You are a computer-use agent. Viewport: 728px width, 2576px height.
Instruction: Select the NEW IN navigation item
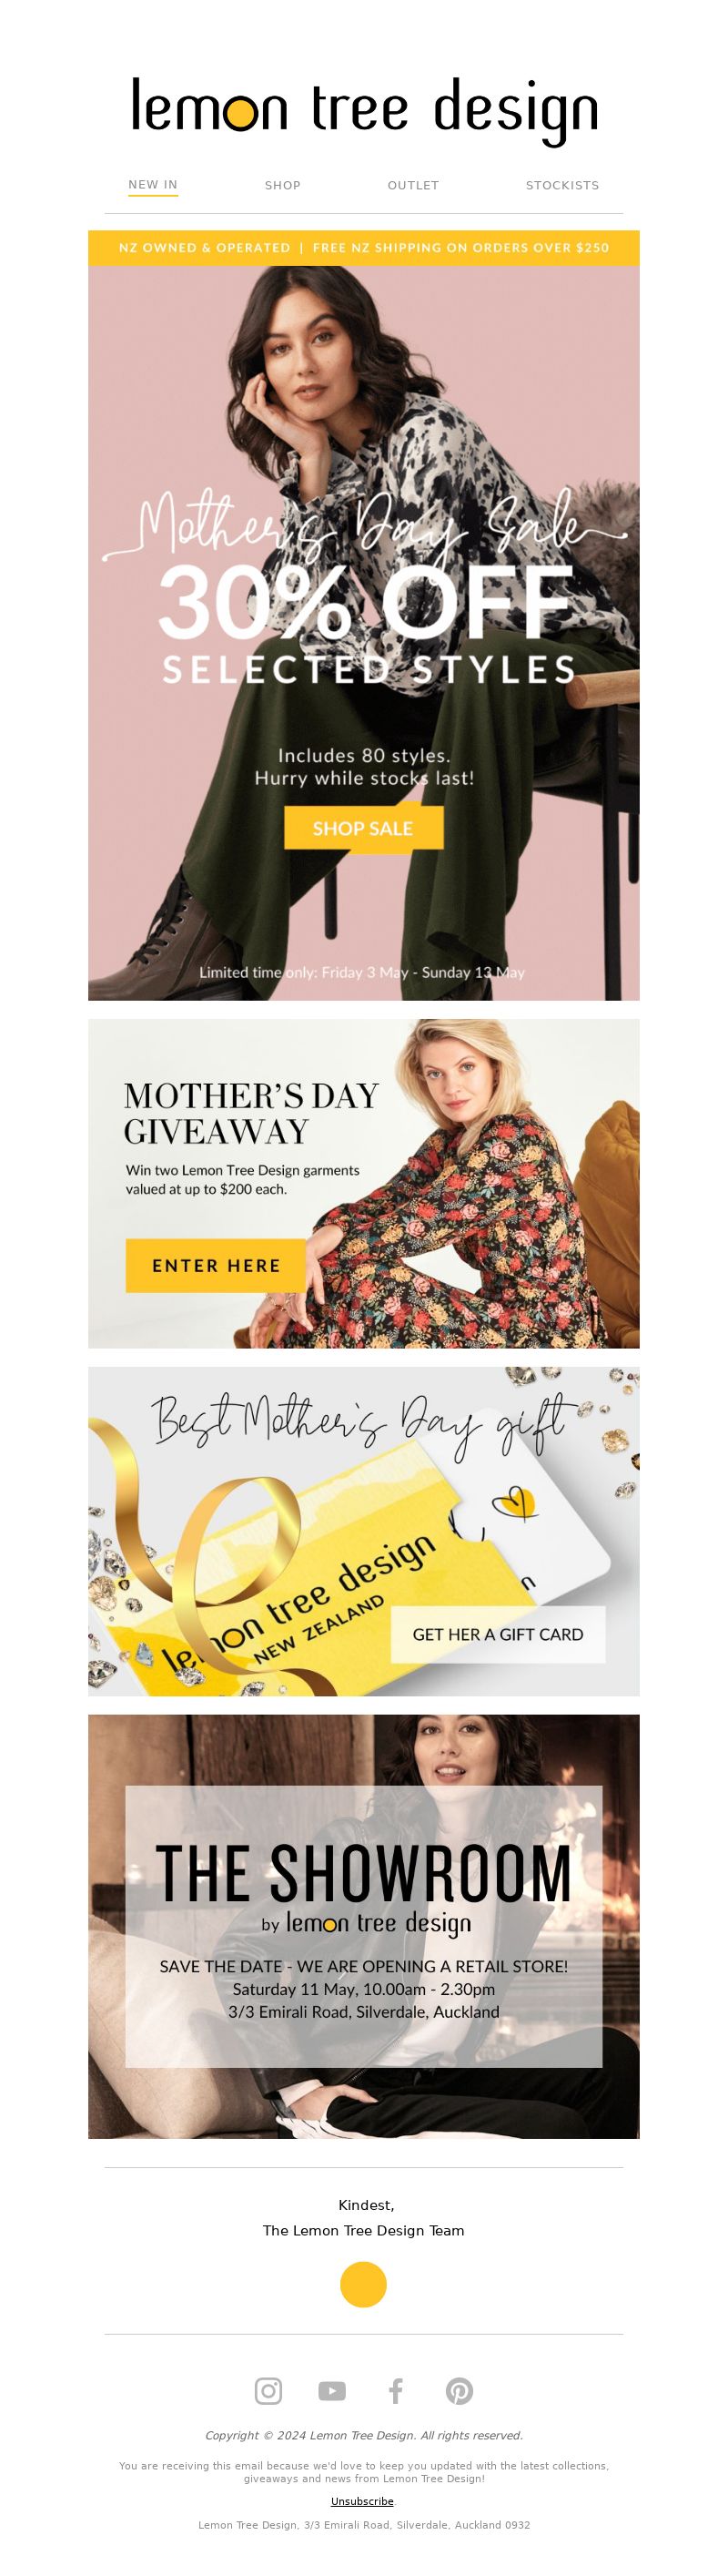click(x=153, y=185)
